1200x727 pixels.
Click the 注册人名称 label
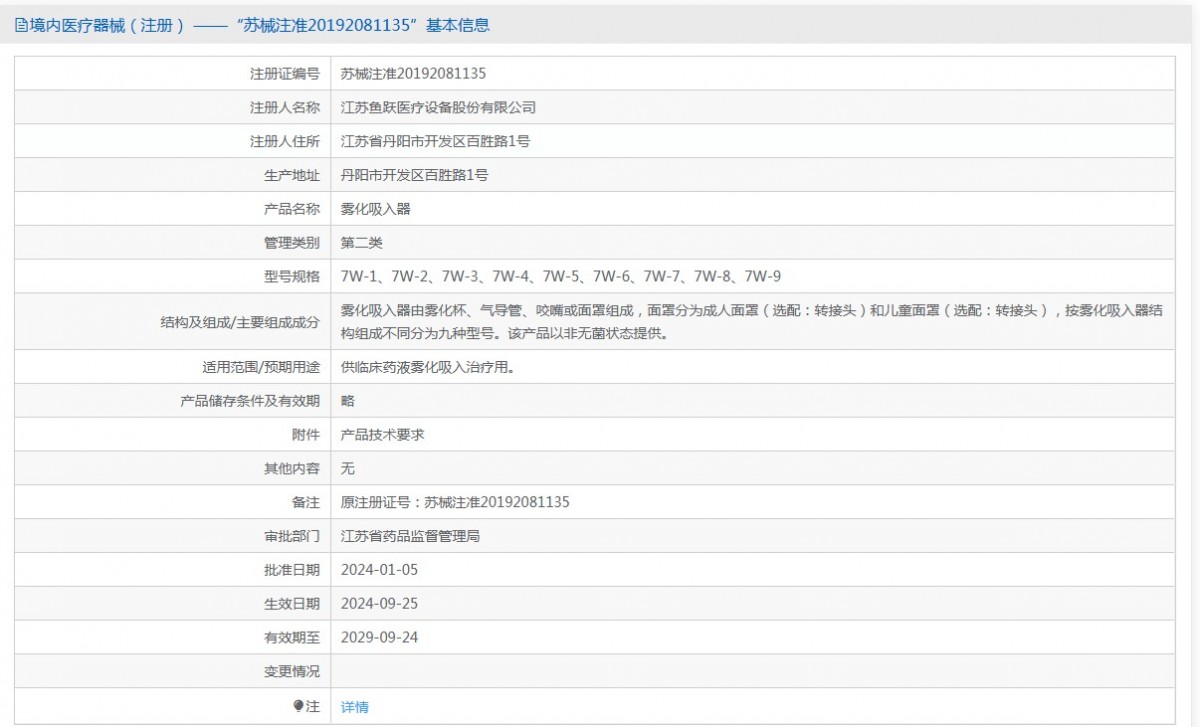pos(285,107)
